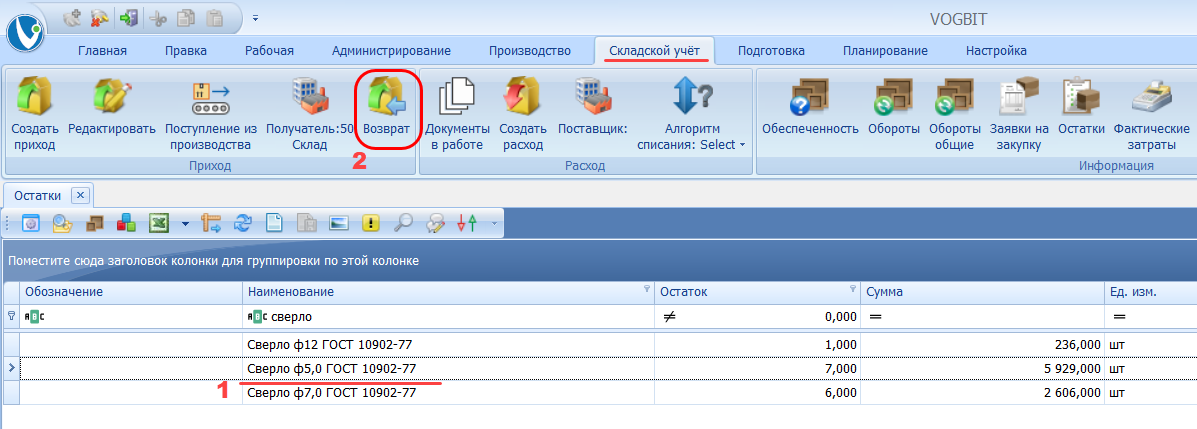This screenshot has height=429, width=1197.
Task: Click the Остаток column header
Action: point(757,292)
